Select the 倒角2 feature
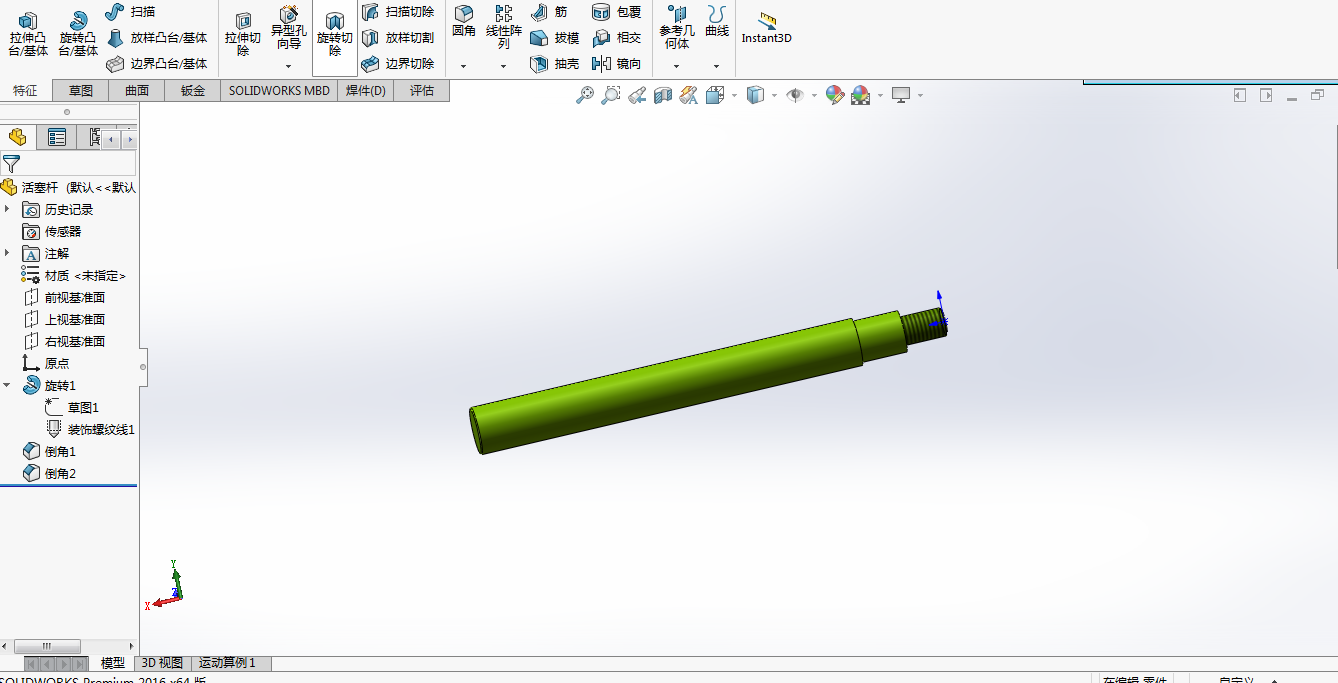This screenshot has width=1338, height=683. (49, 473)
